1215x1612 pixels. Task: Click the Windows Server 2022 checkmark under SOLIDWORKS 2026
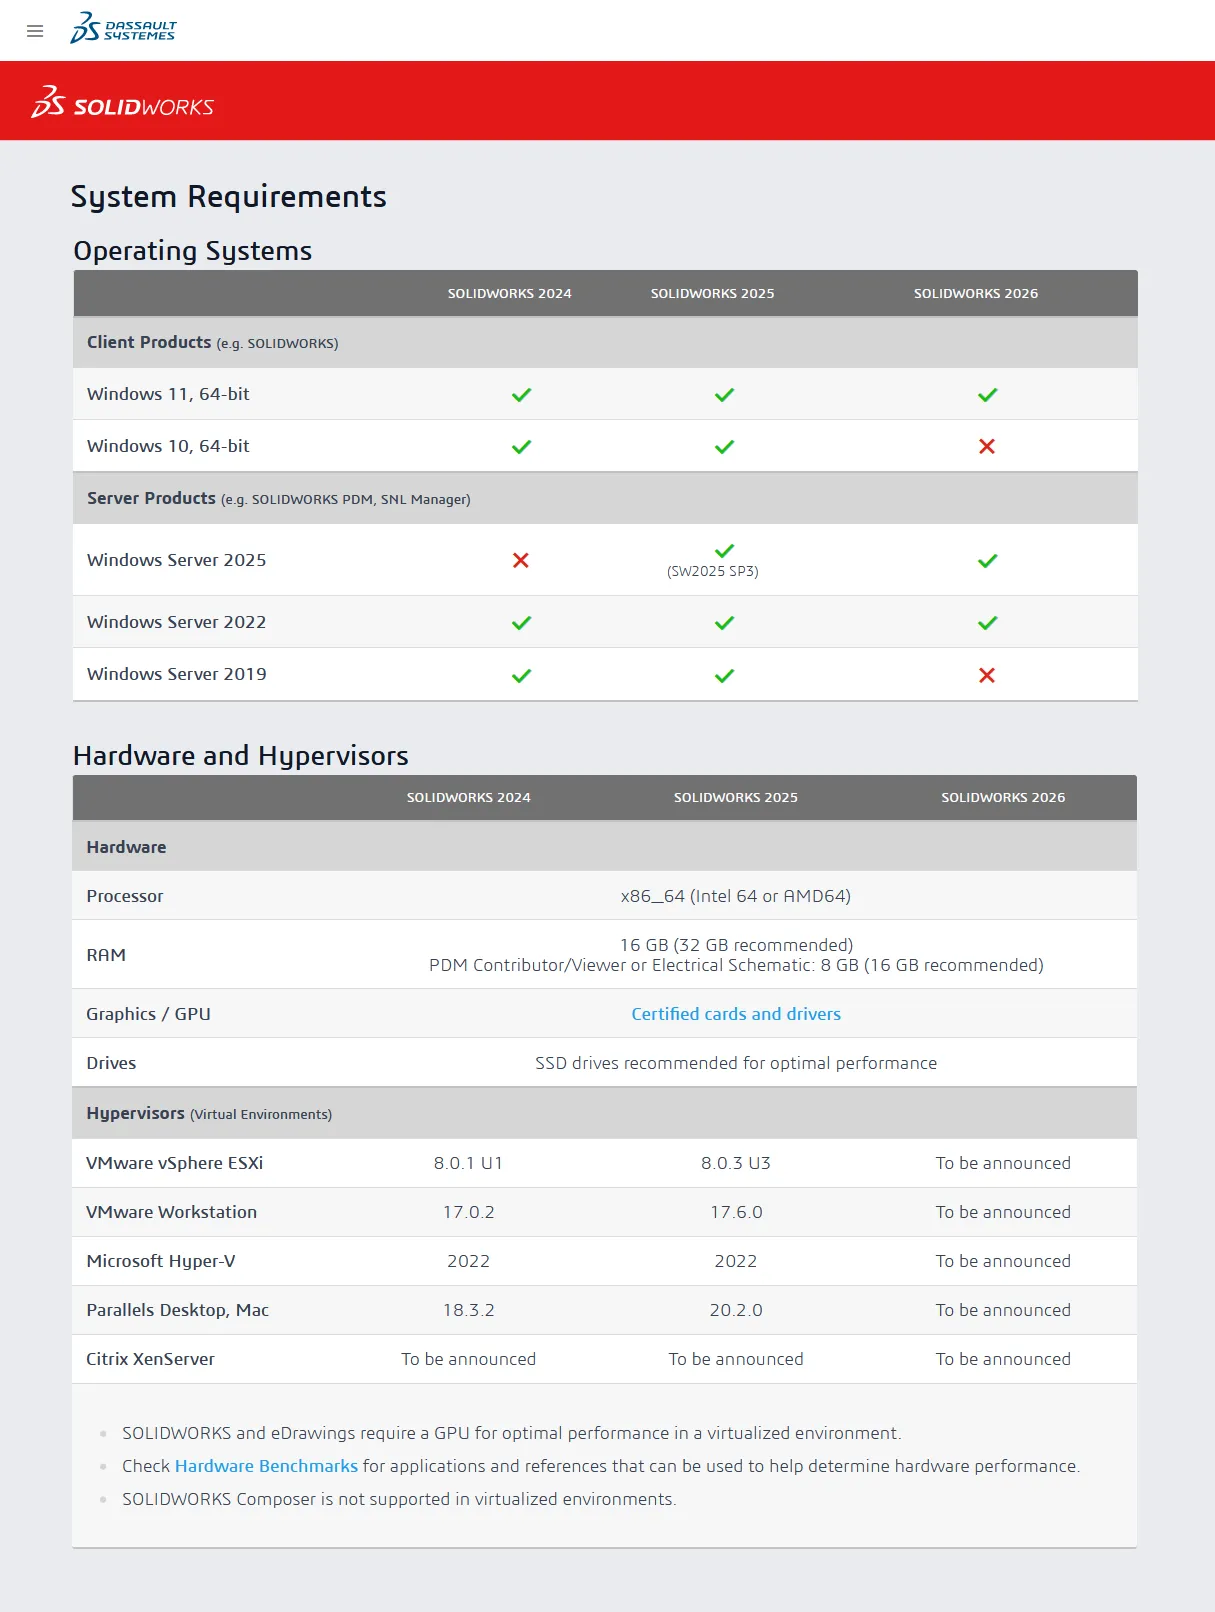coord(987,623)
